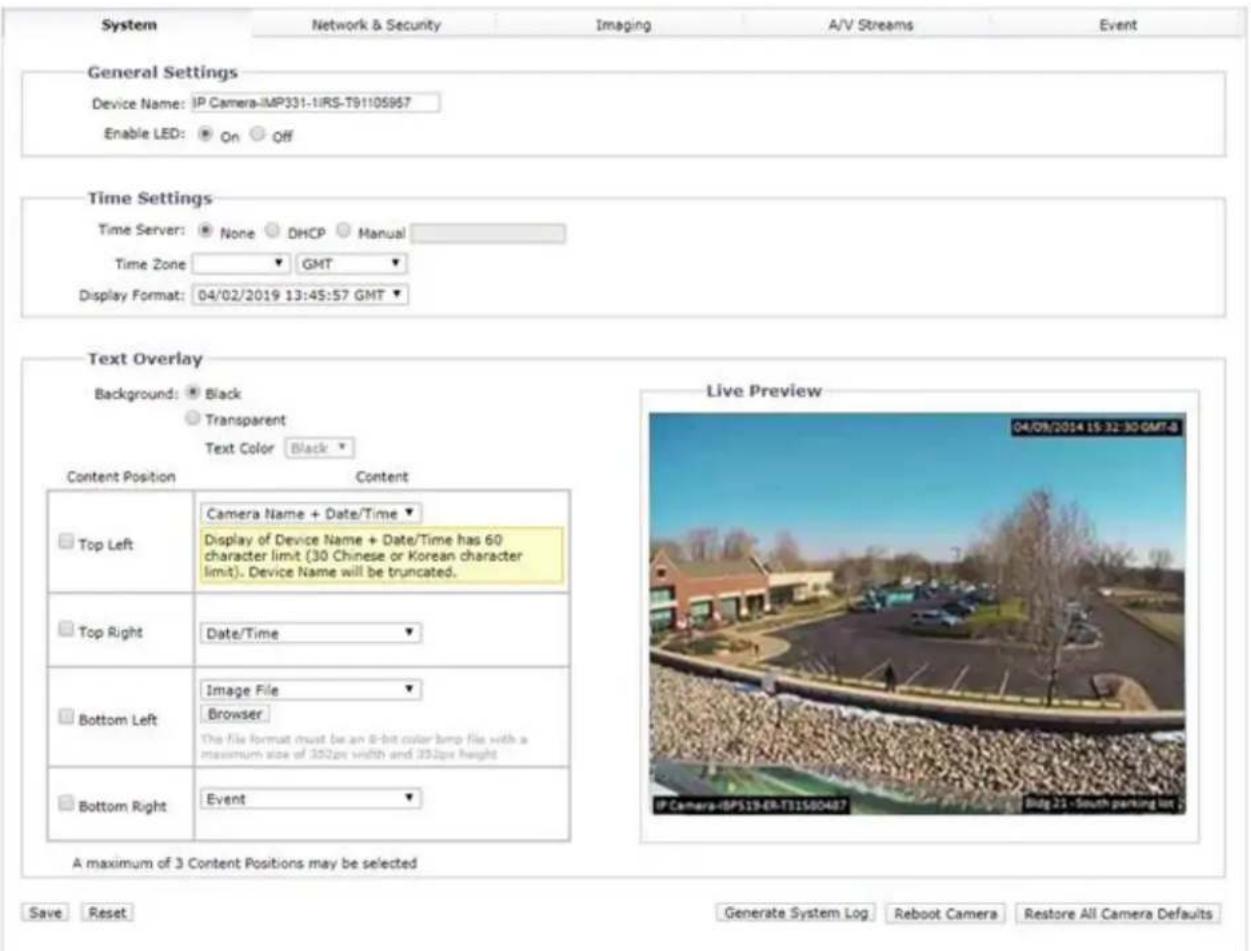The width and height of the screenshot is (1251, 951).
Task: Set text overlay background to Transparent
Action: pyautogui.click(x=194, y=420)
